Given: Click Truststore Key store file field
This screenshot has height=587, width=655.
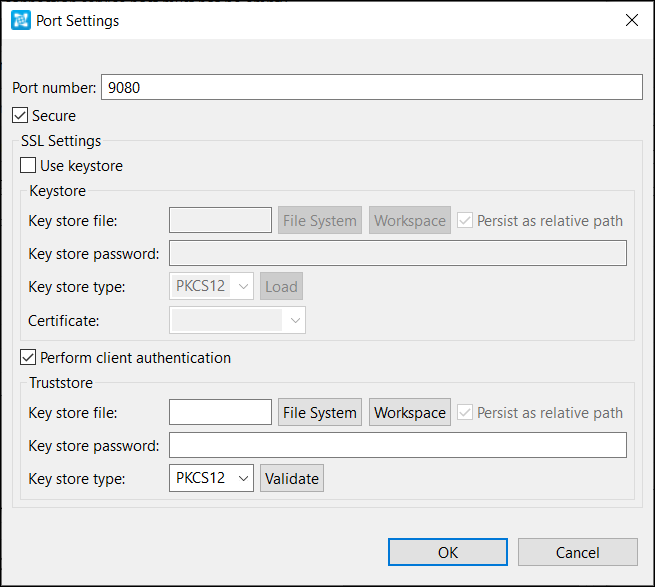Looking at the screenshot, I should point(221,412).
